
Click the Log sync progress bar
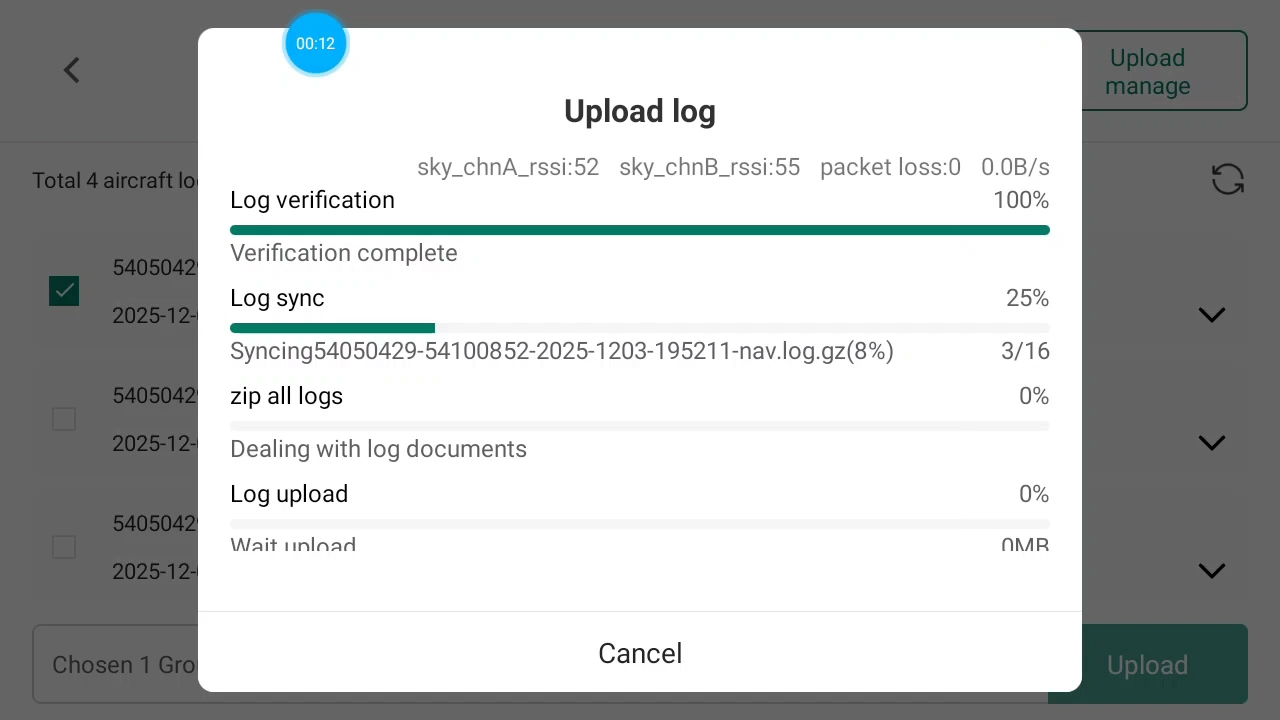click(640, 328)
